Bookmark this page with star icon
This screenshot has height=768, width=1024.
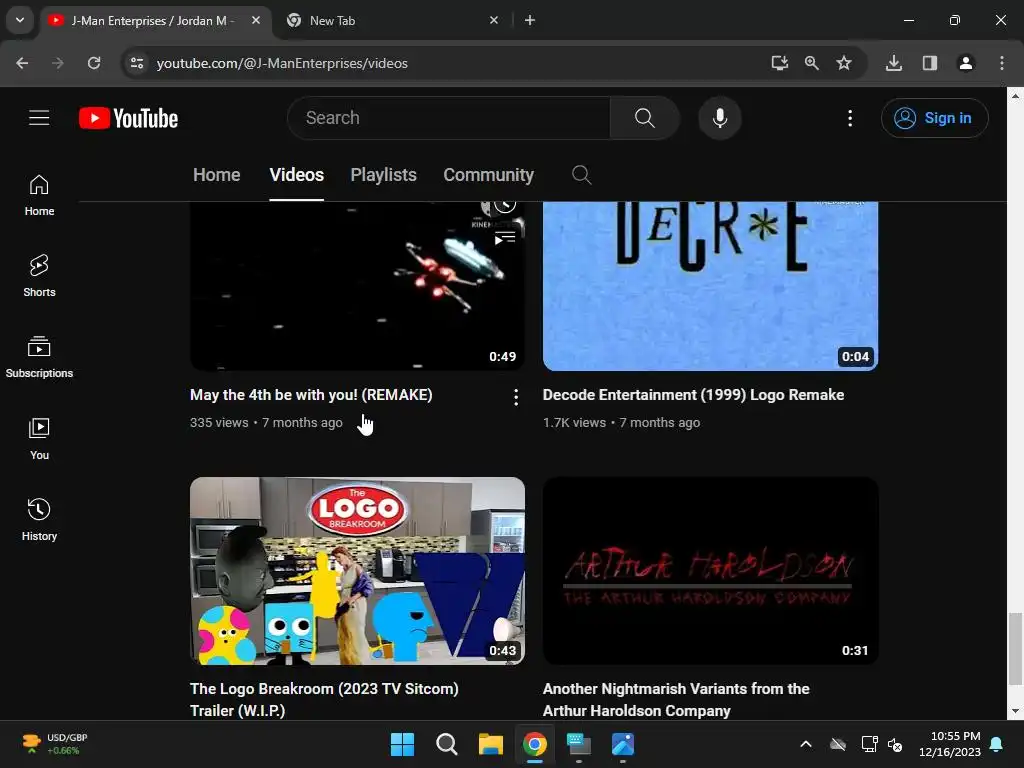844,63
